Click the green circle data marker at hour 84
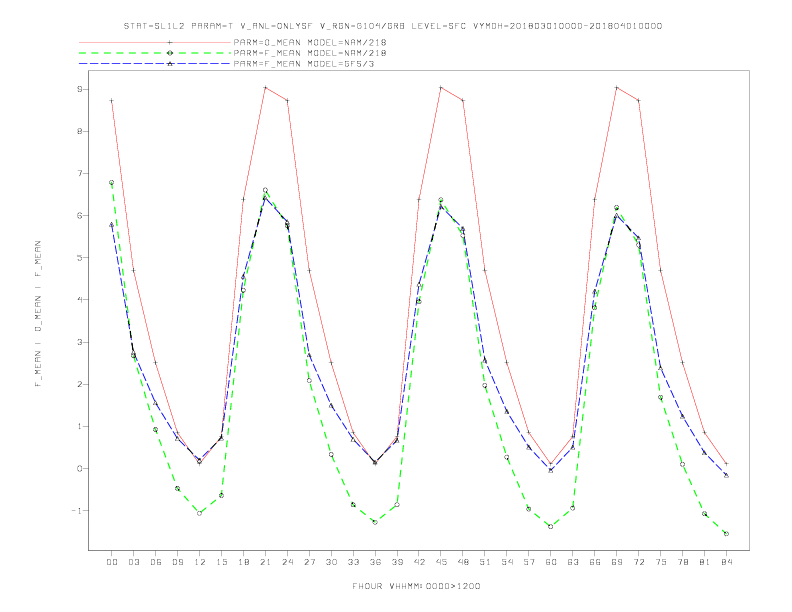The width and height of the screenshot is (792, 612). [x=726, y=534]
